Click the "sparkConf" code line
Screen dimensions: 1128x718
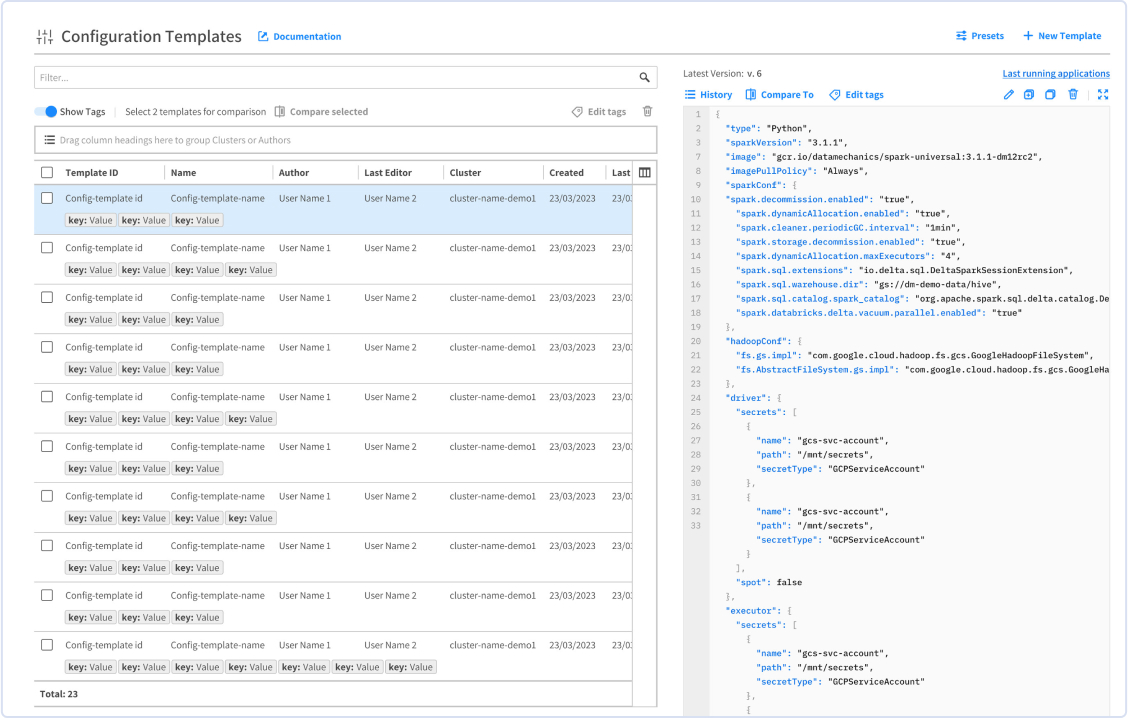coord(761,185)
